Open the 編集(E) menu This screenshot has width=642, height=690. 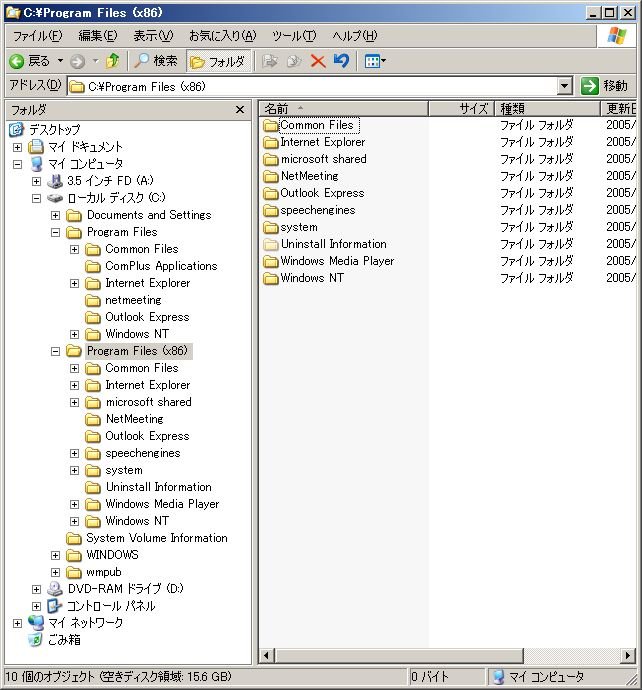pyautogui.click(x=98, y=36)
